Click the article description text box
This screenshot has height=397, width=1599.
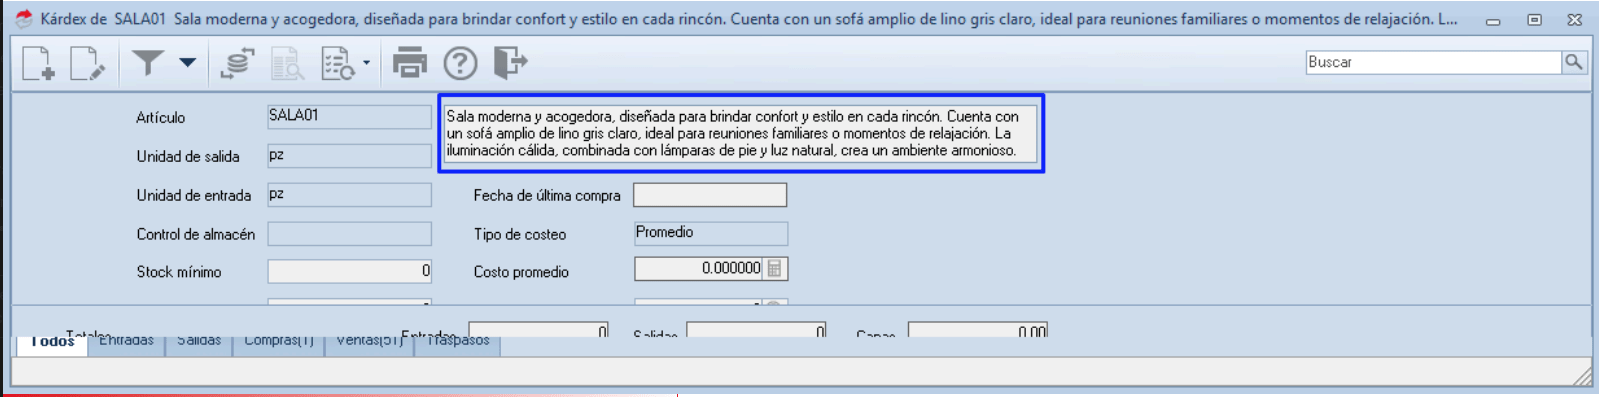(741, 133)
